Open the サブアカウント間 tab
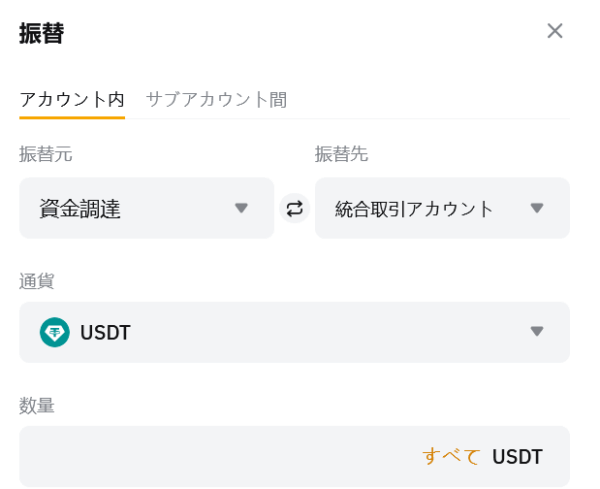 click(216, 99)
